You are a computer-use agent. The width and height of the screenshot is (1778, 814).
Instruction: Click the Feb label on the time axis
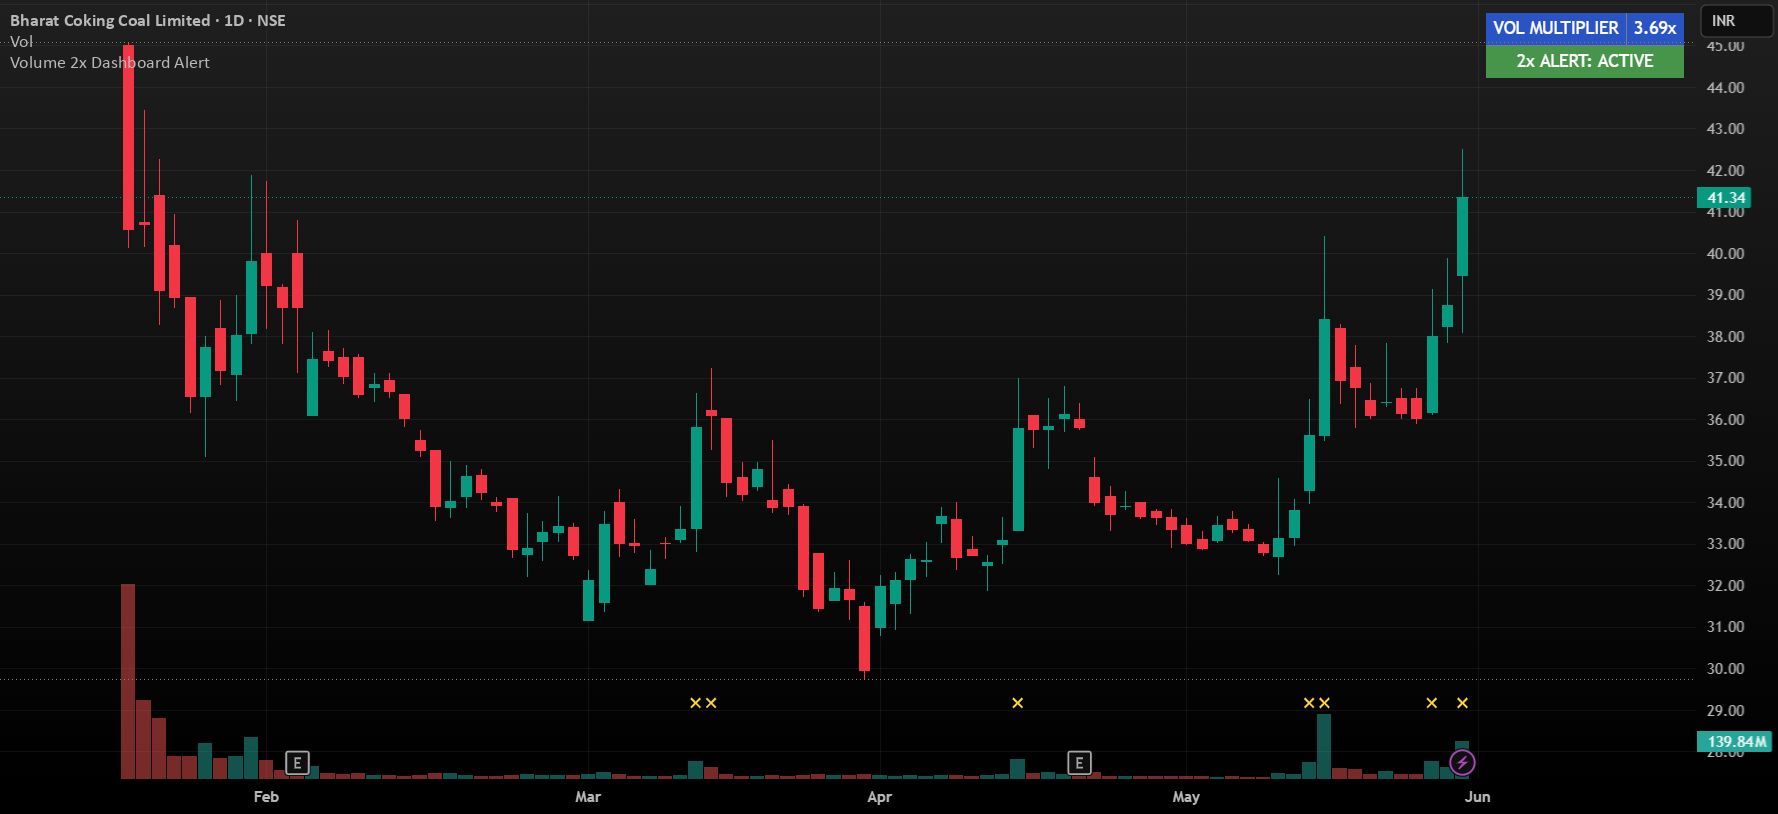[x=266, y=797]
